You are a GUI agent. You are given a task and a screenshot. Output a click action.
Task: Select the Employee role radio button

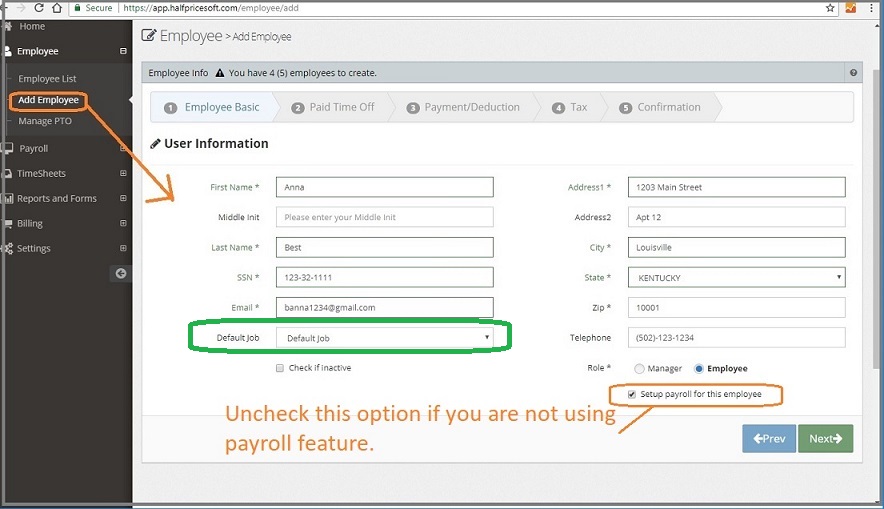pos(699,369)
